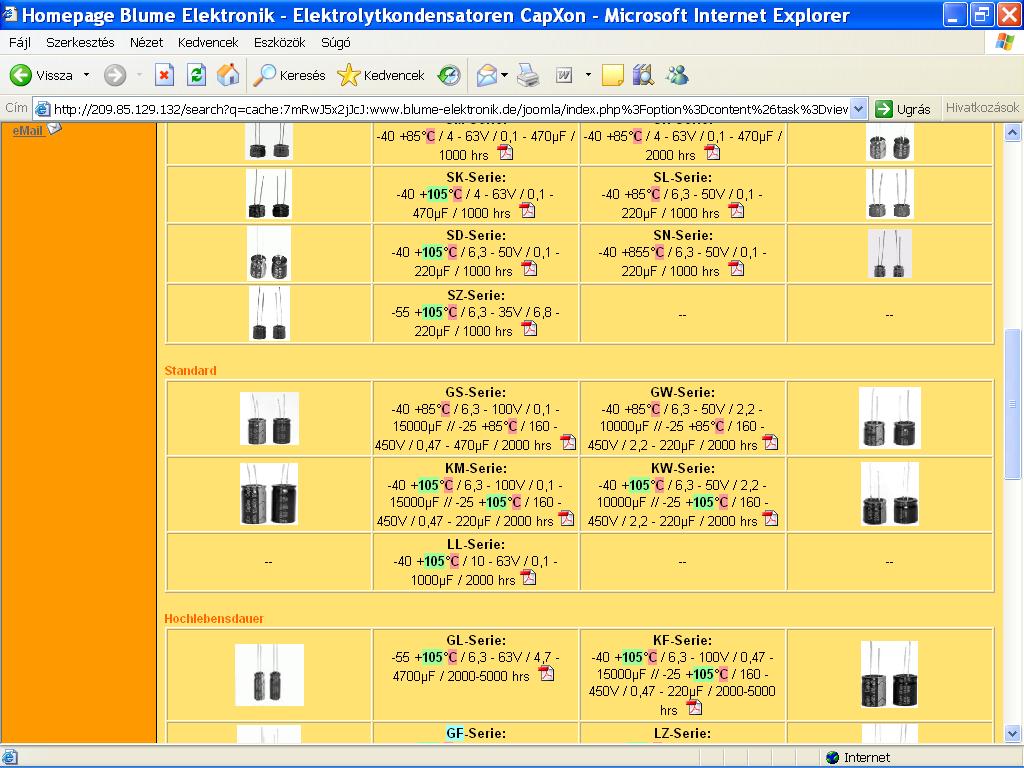The image size is (1024, 768).
Task: Edit the page with the Word icon
Action: [x=564, y=75]
